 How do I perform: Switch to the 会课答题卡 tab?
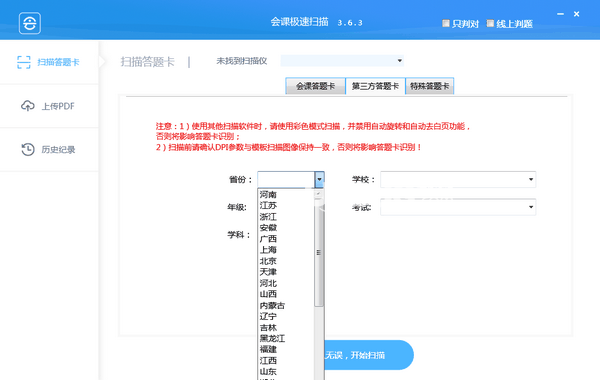[x=315, y=86]
